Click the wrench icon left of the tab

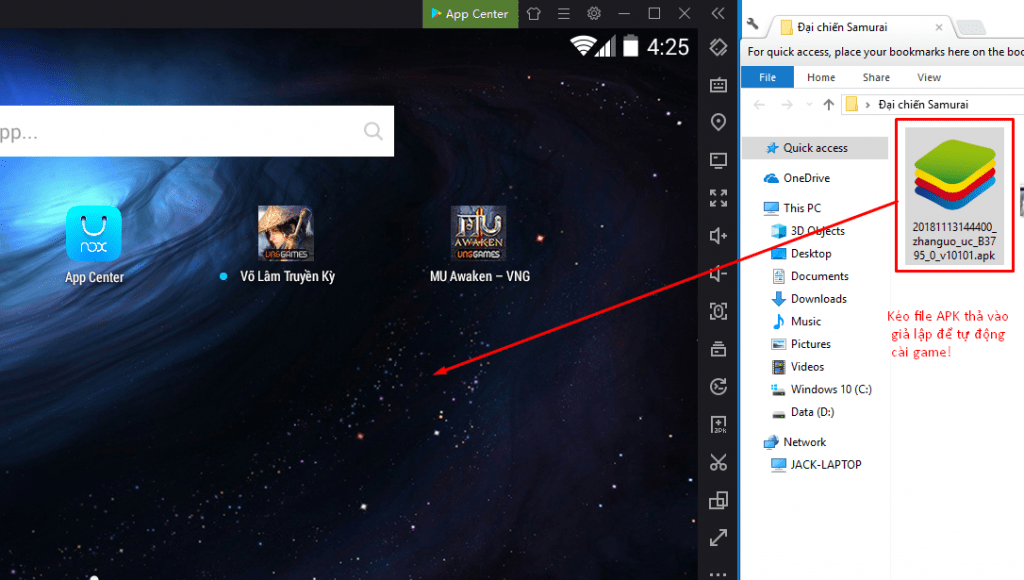753,24
